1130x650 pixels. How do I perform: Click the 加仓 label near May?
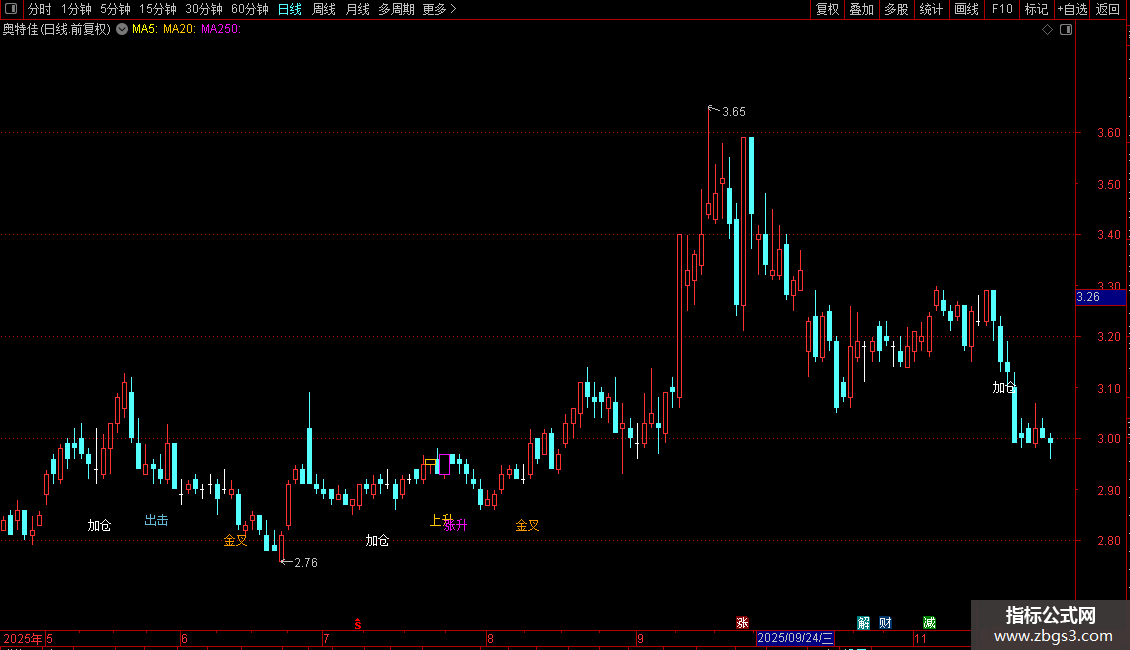point(99,525)
